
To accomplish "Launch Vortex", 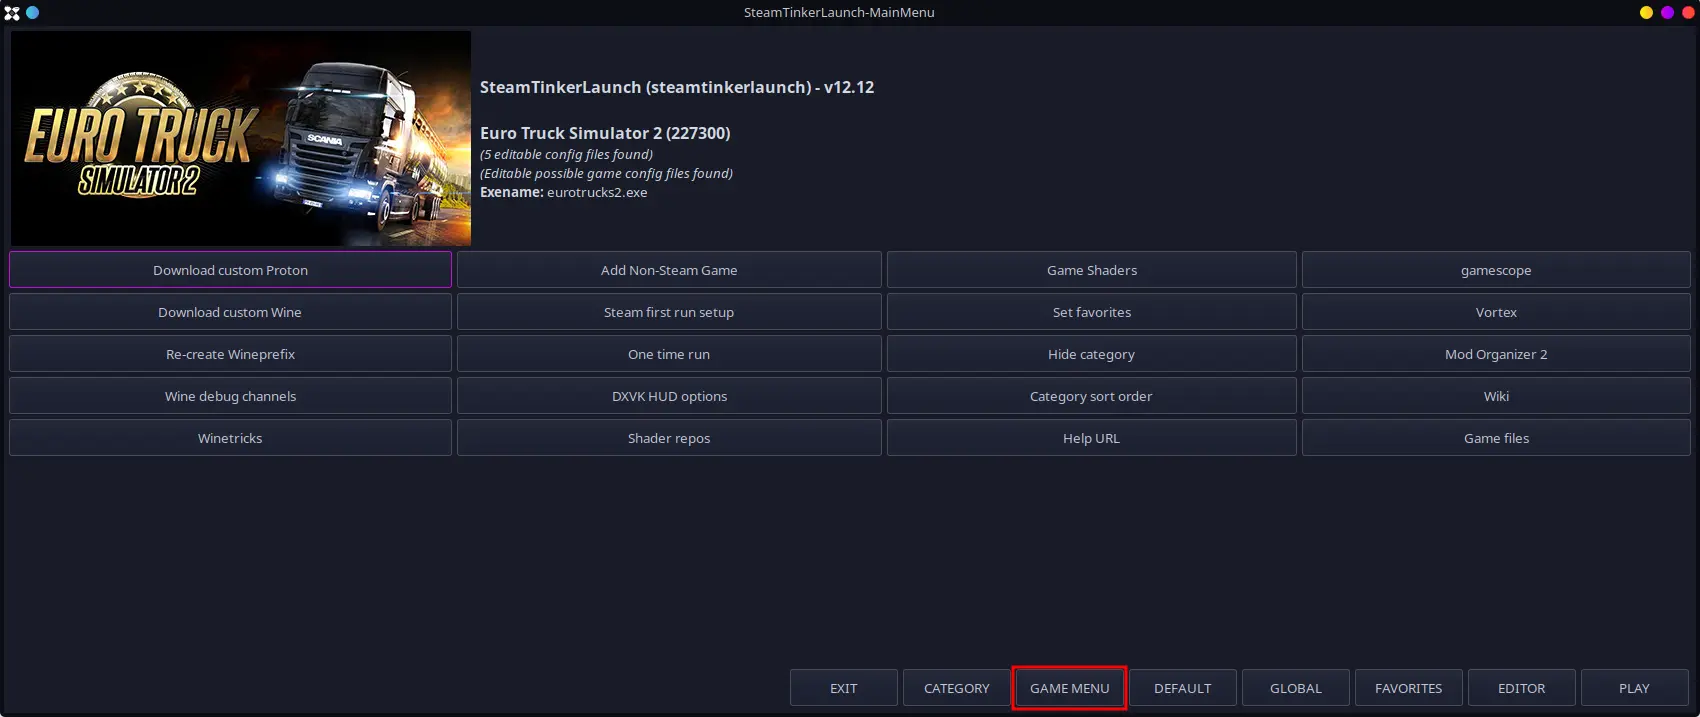I will point(1496,312).
